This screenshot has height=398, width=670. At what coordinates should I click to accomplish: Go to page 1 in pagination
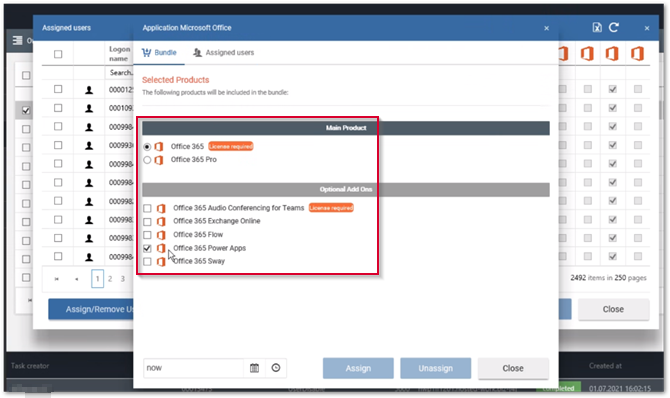pos(97,279)
